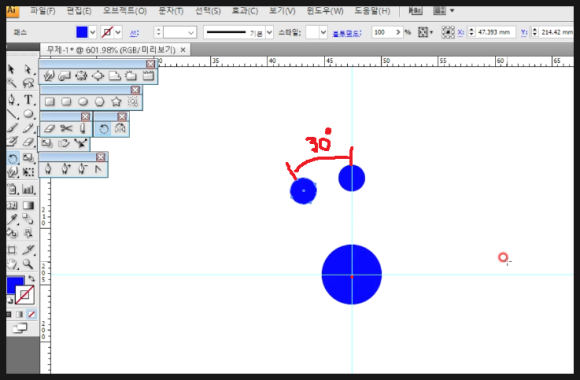Select the Slice tool
580x380 pixels.
[x=28, y=250]
